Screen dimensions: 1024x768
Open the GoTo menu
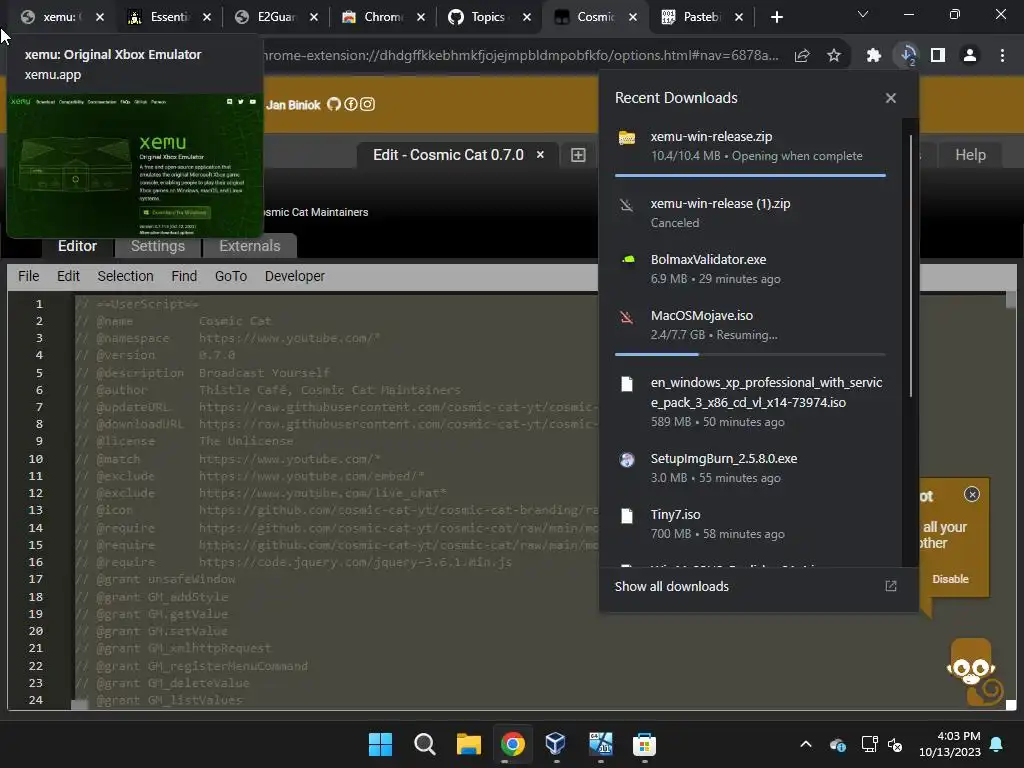coord(231,276)
